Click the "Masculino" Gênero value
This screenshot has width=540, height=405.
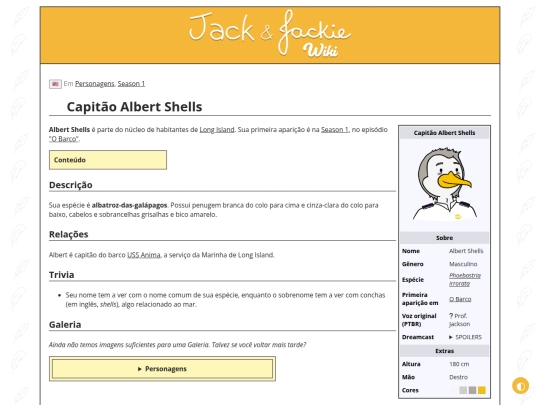click(x=463, y=264)
